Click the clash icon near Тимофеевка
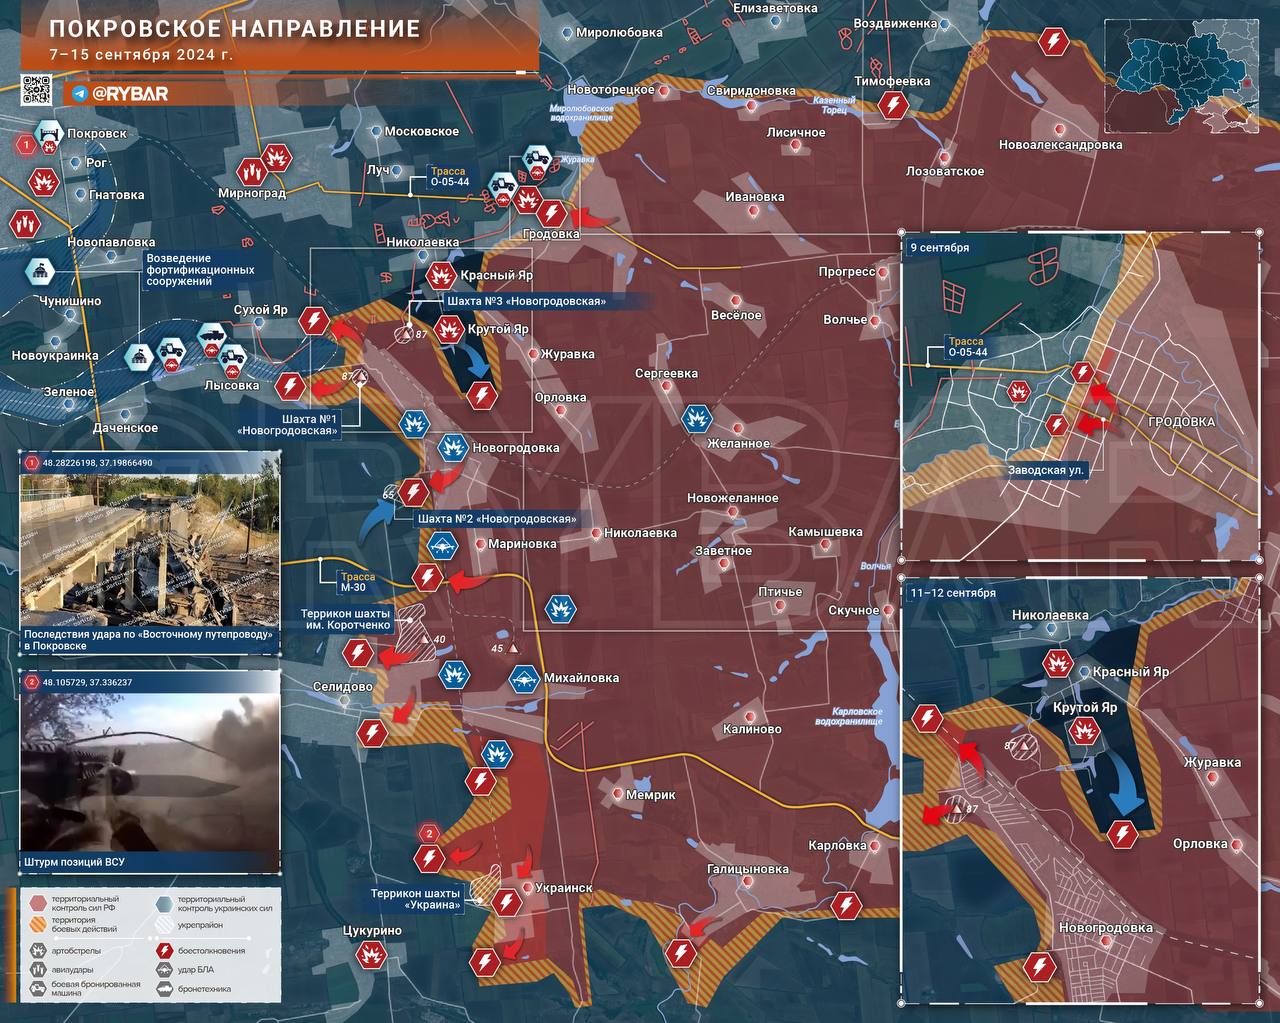 (x=893, y=105)
